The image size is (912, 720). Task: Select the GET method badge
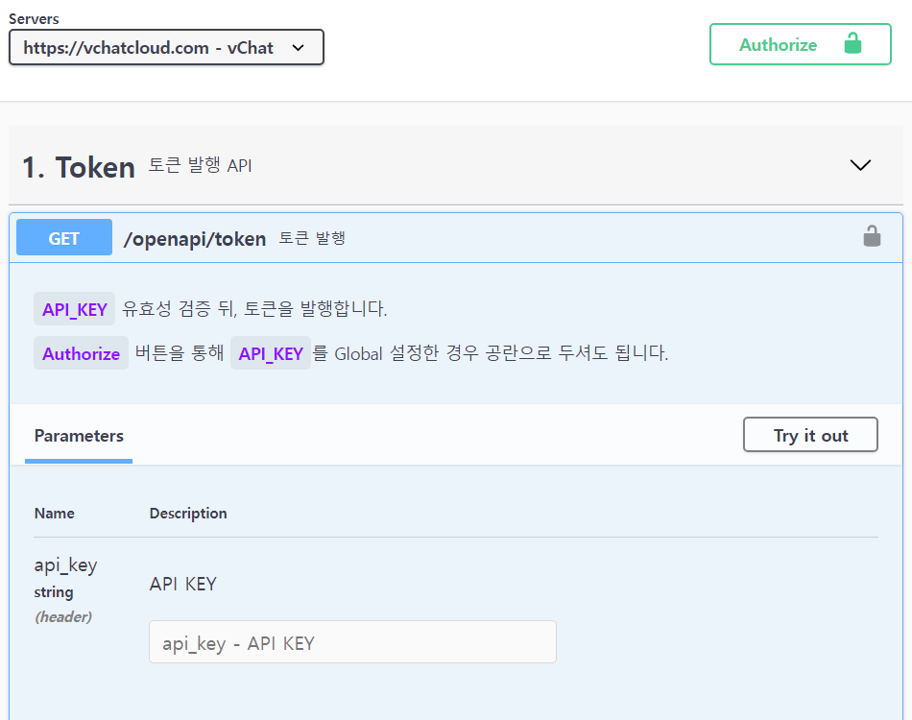coord(63,237)
